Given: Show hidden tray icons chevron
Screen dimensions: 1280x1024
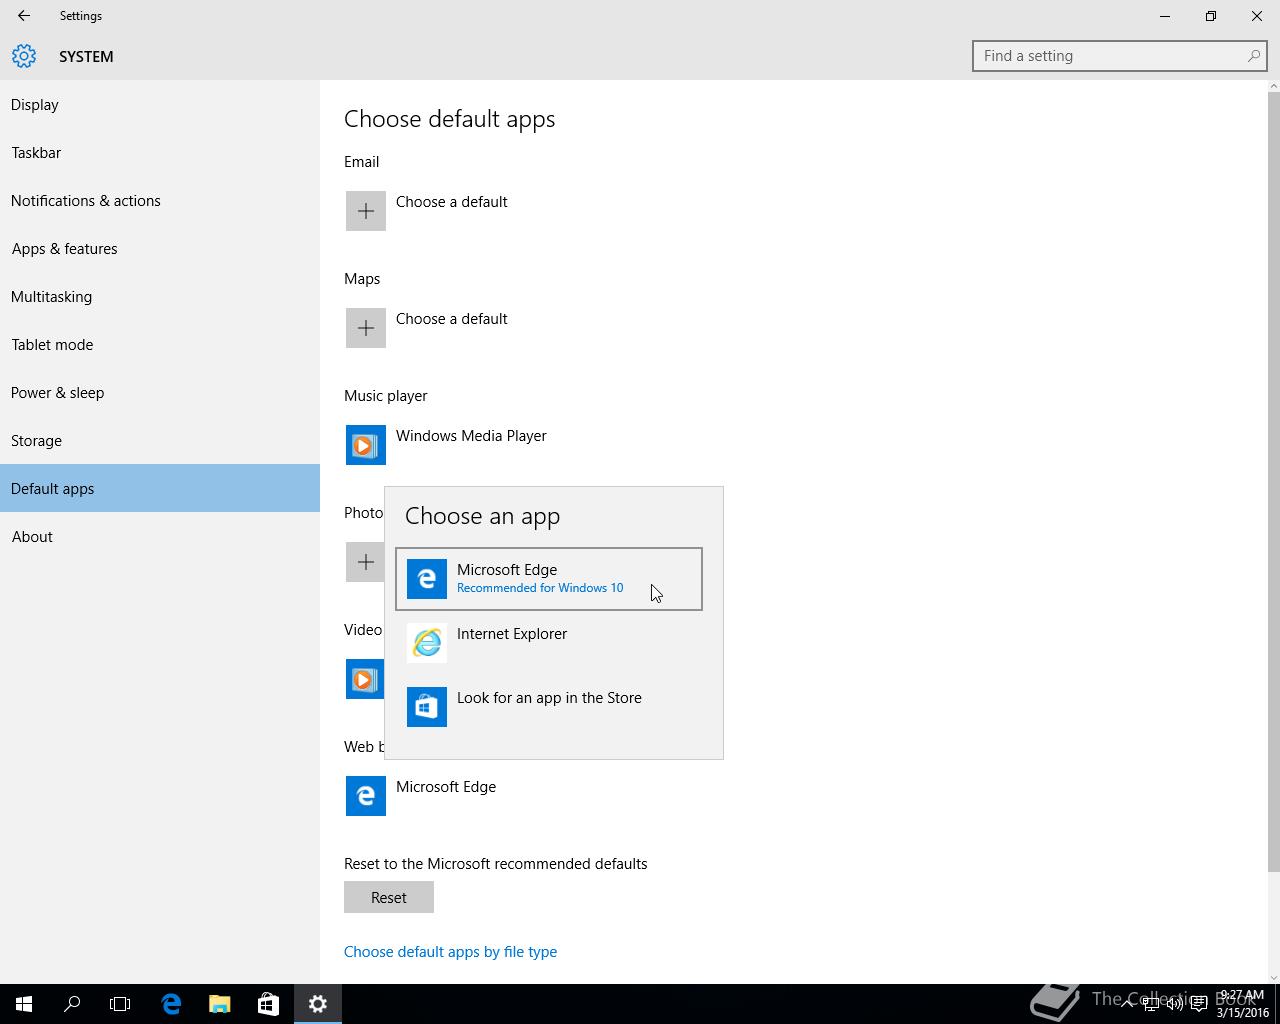Looking at the screenshot, I should tap(1127, 1004).
